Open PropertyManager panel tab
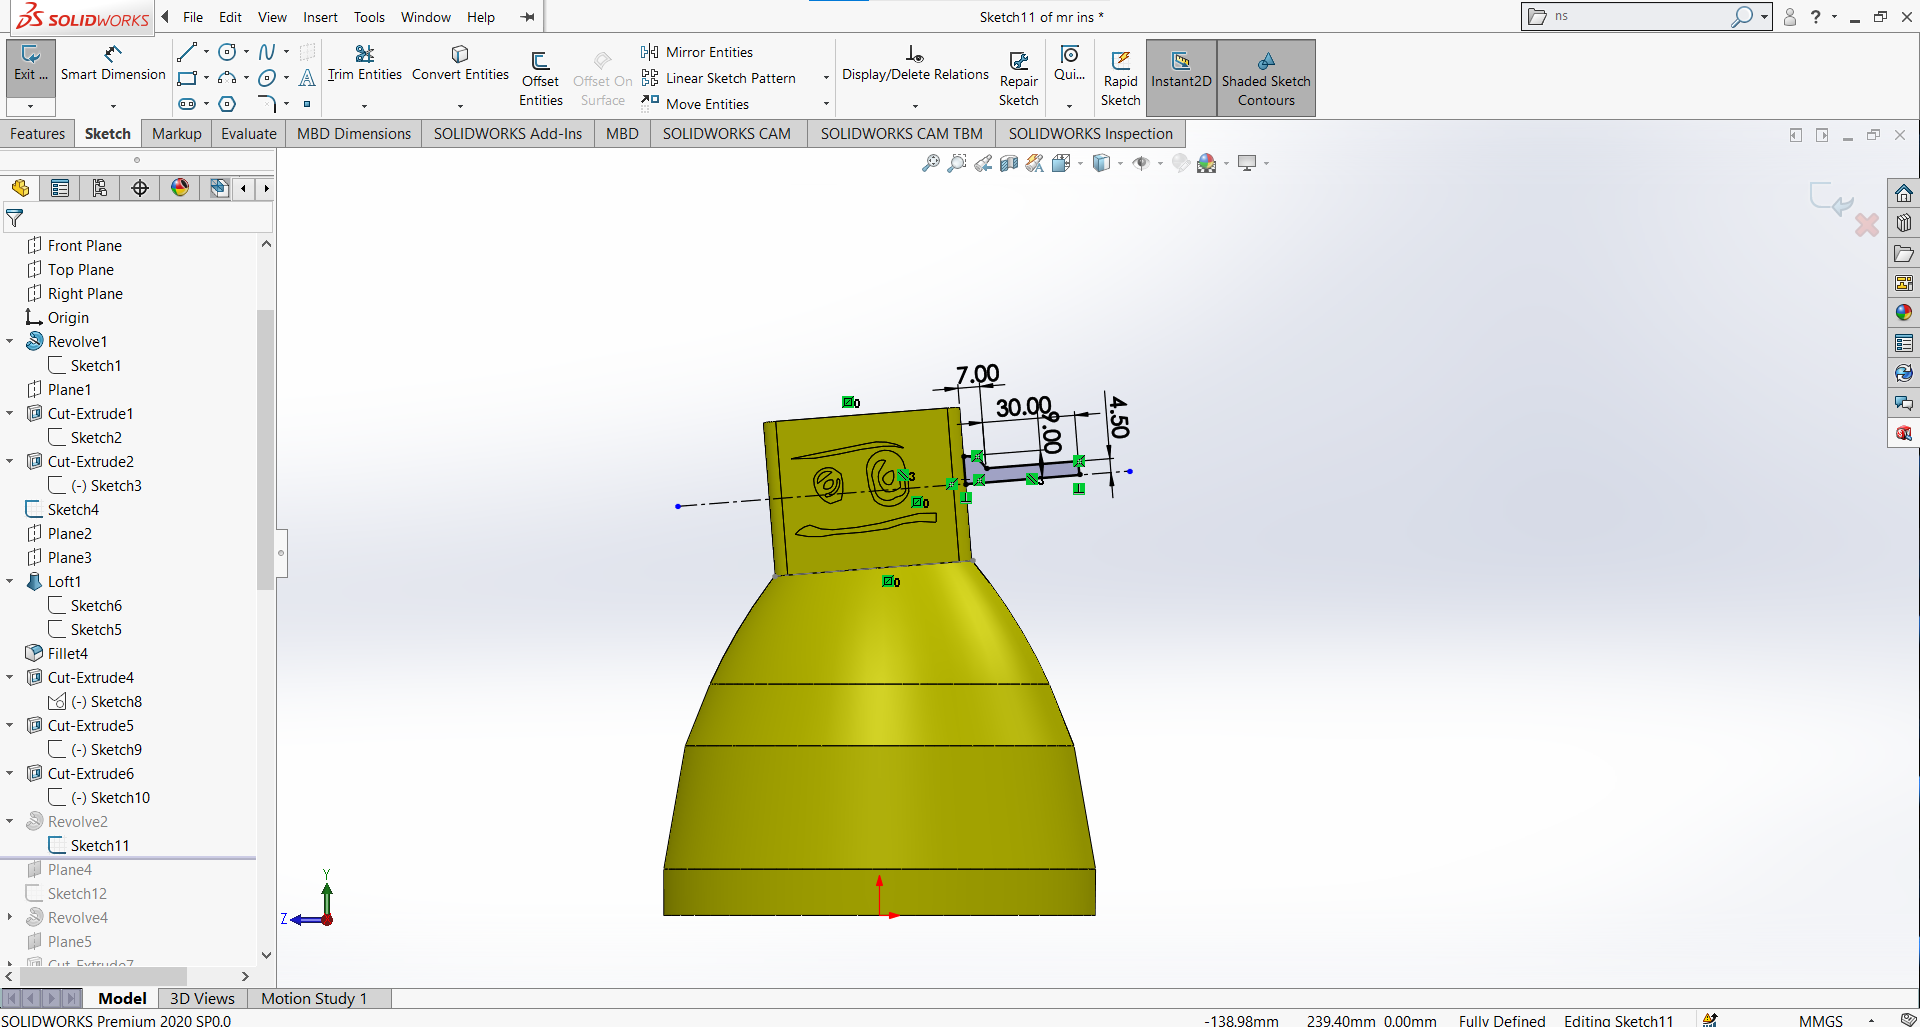Image resolution: width=1920 pixels, height=1027 pixels. [60, 188]
